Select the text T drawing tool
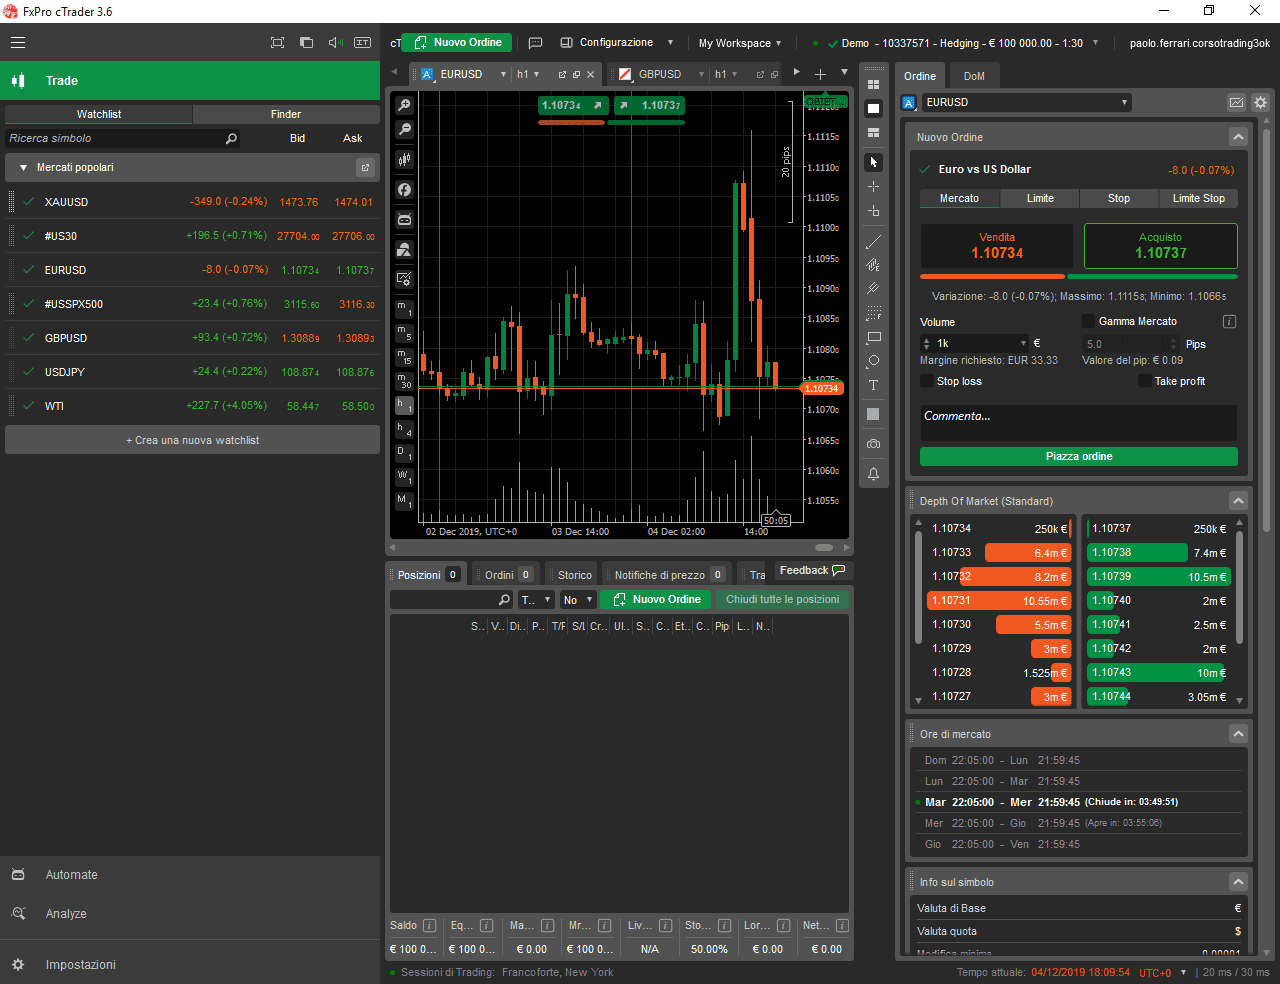This screenshot has width=1280, height=984. click(873, 385)
